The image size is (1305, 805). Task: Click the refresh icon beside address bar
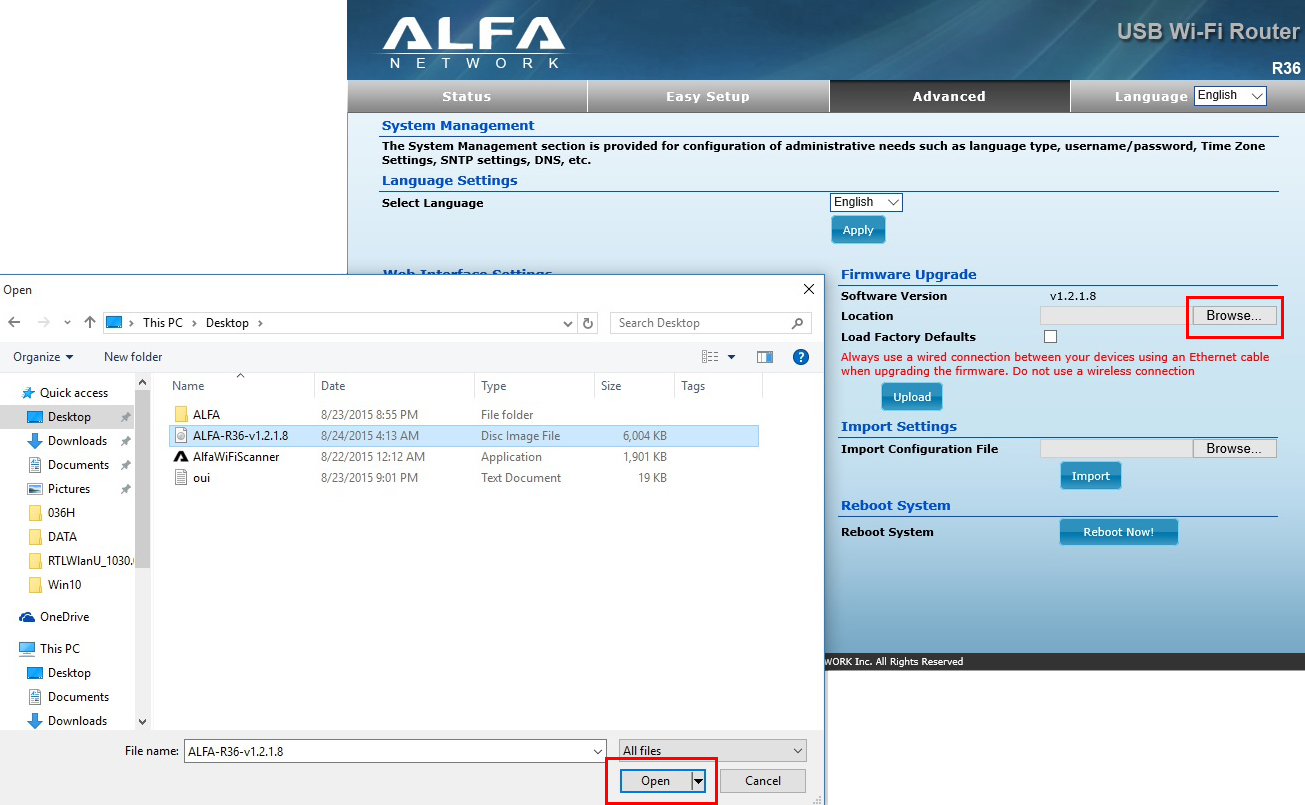588,323
